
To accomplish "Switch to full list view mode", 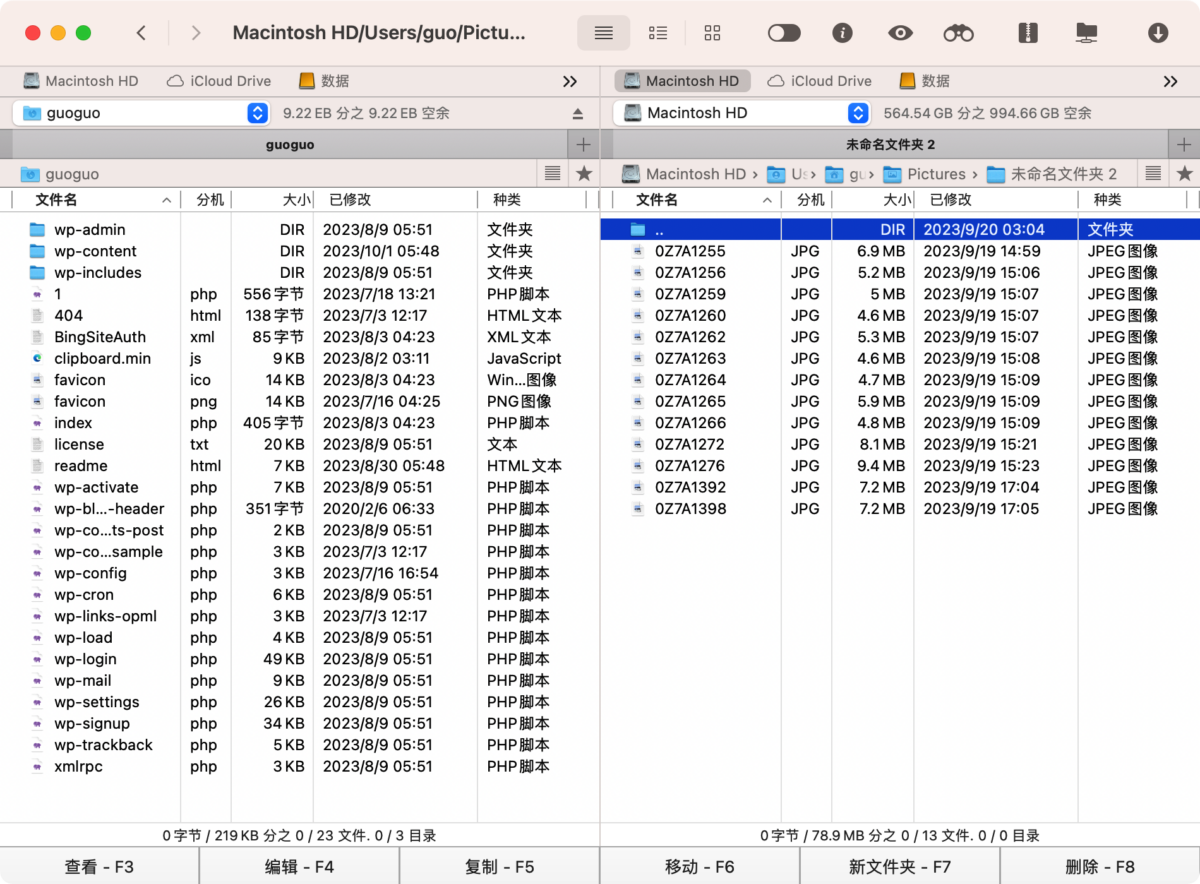I will [603, 33].
